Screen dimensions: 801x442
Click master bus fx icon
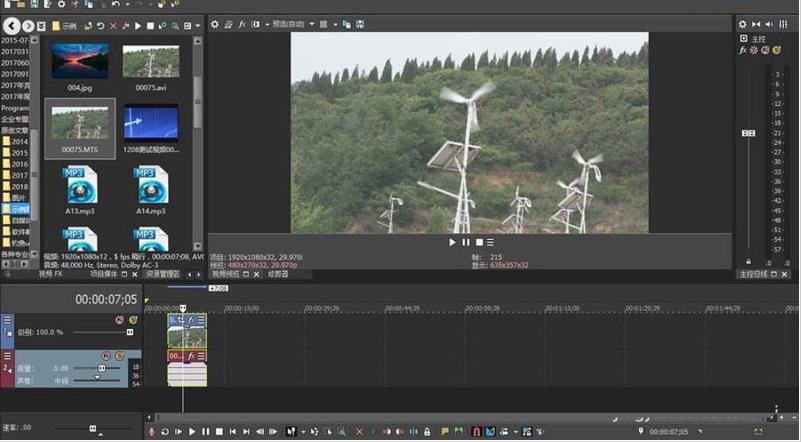pos(743,50)
